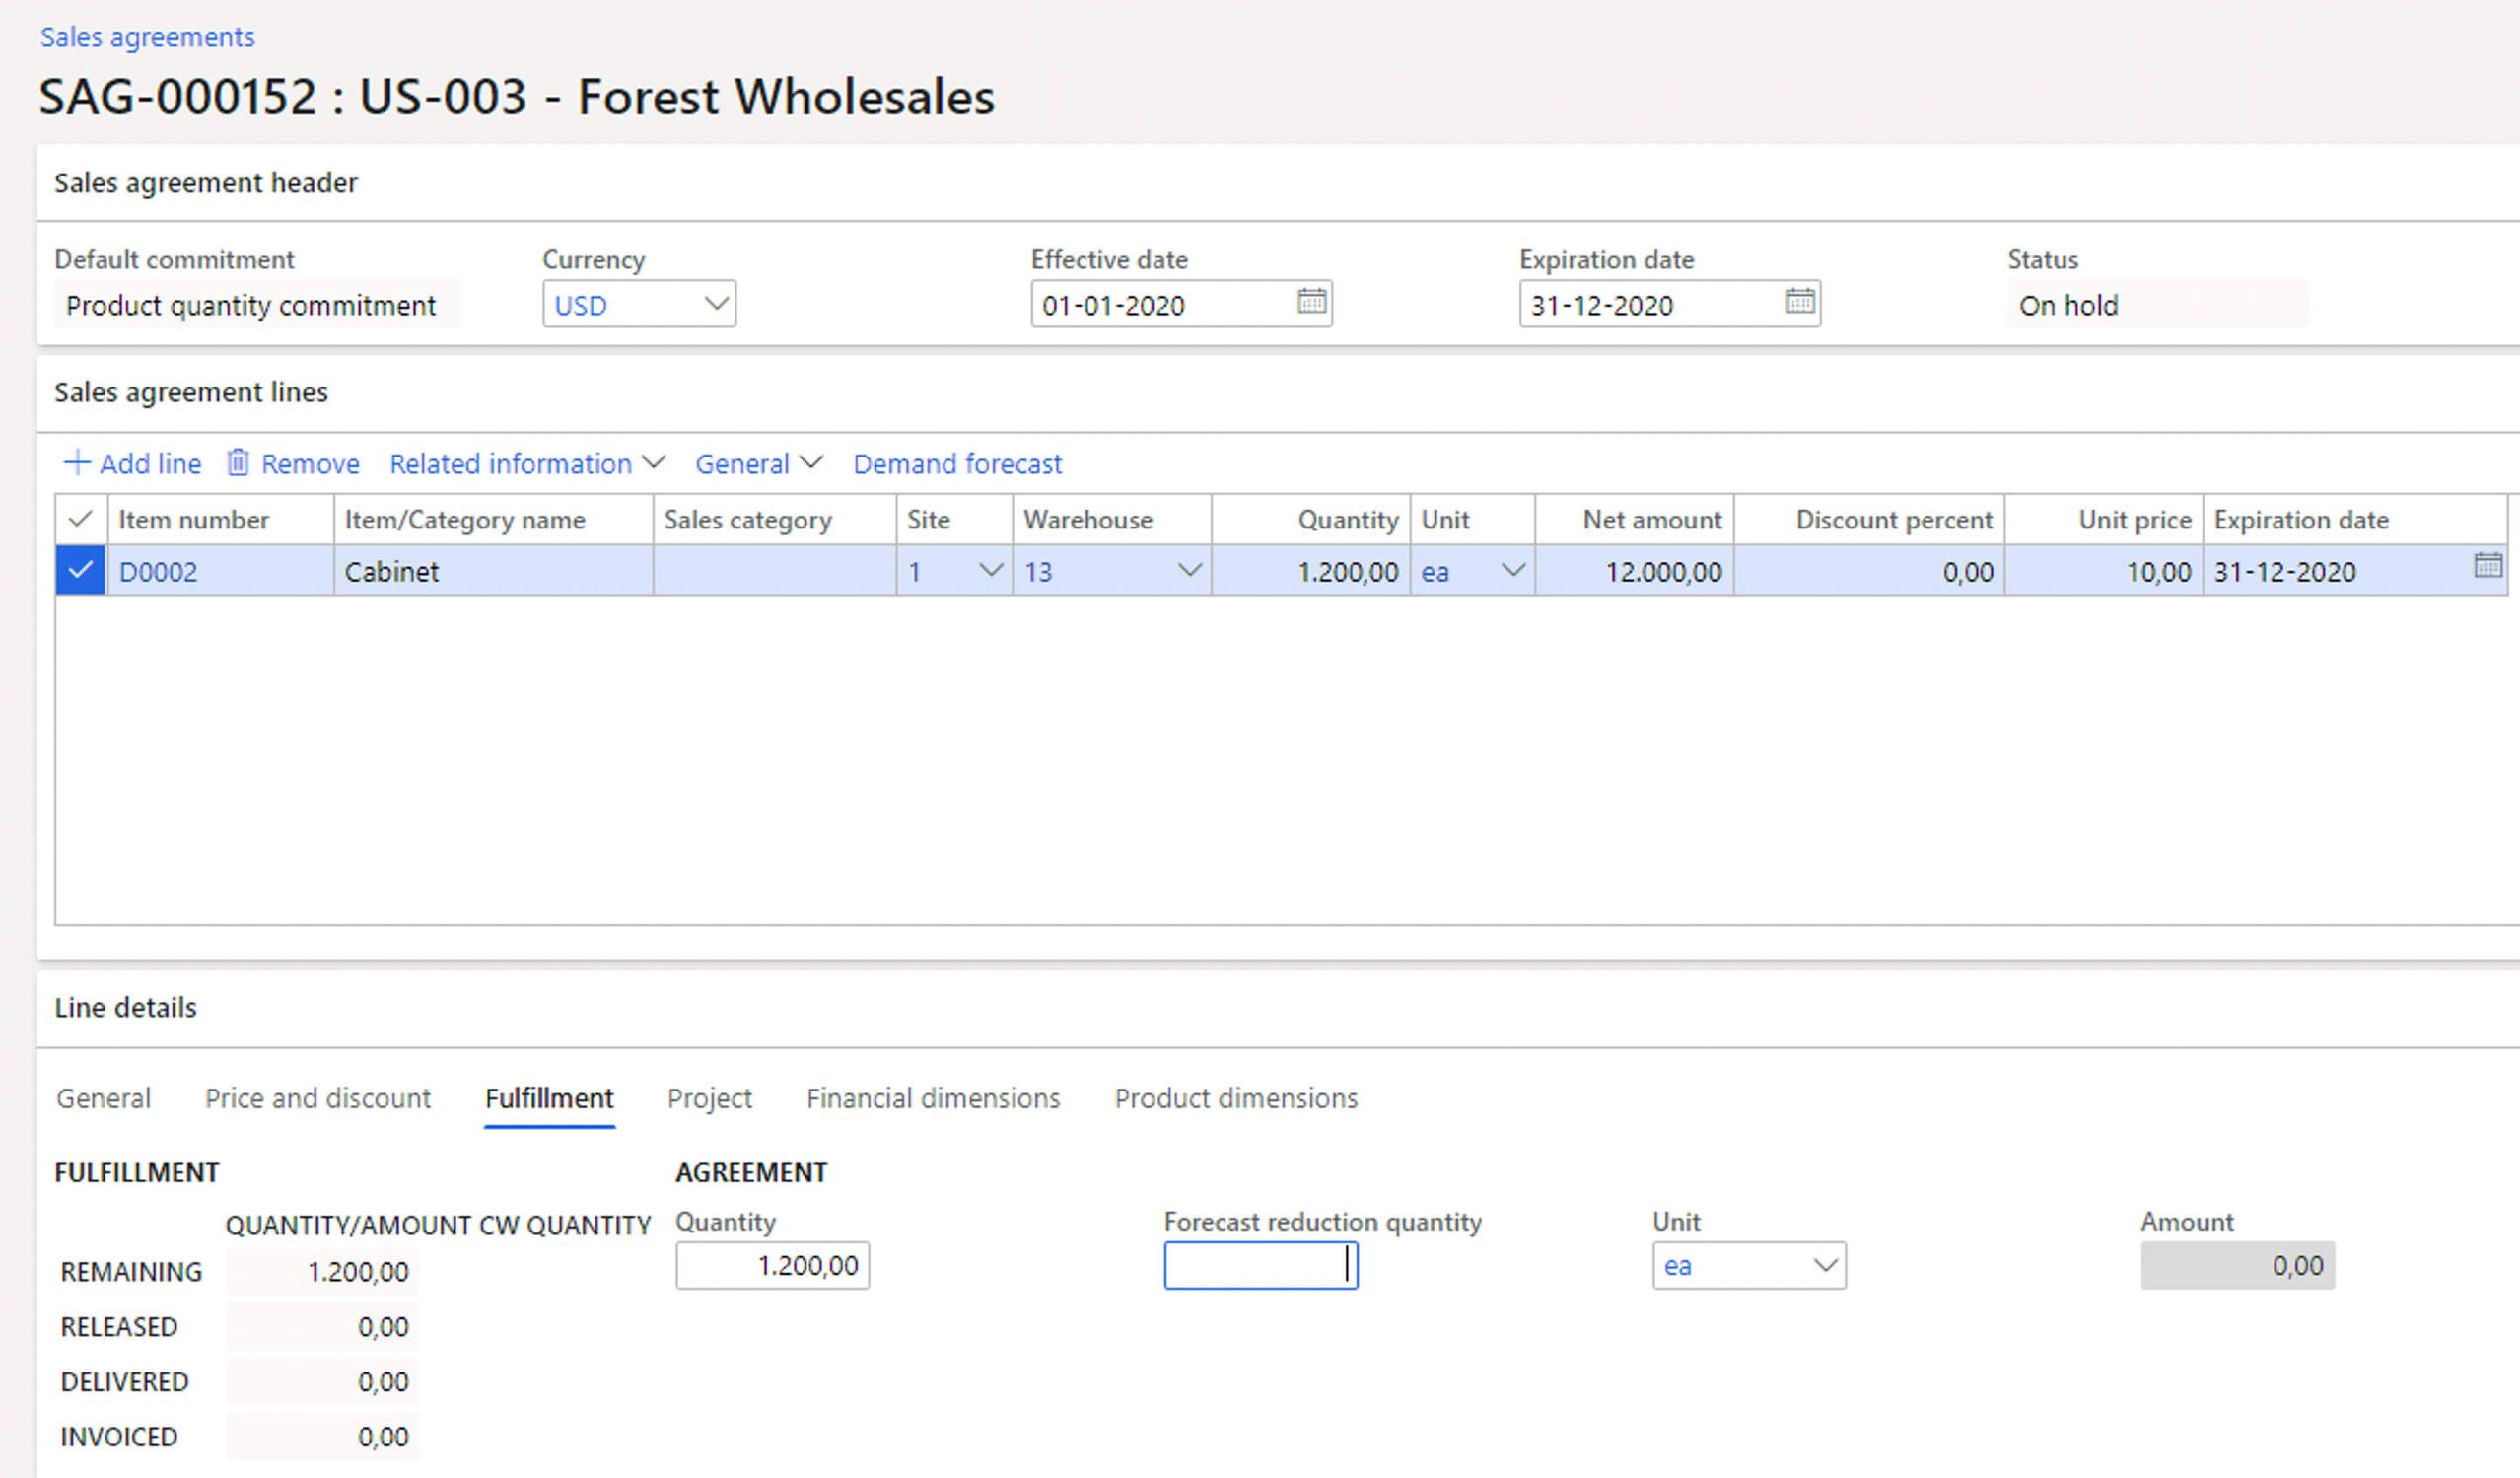Expand the Site dropdown in row

[x=990, y=571]
